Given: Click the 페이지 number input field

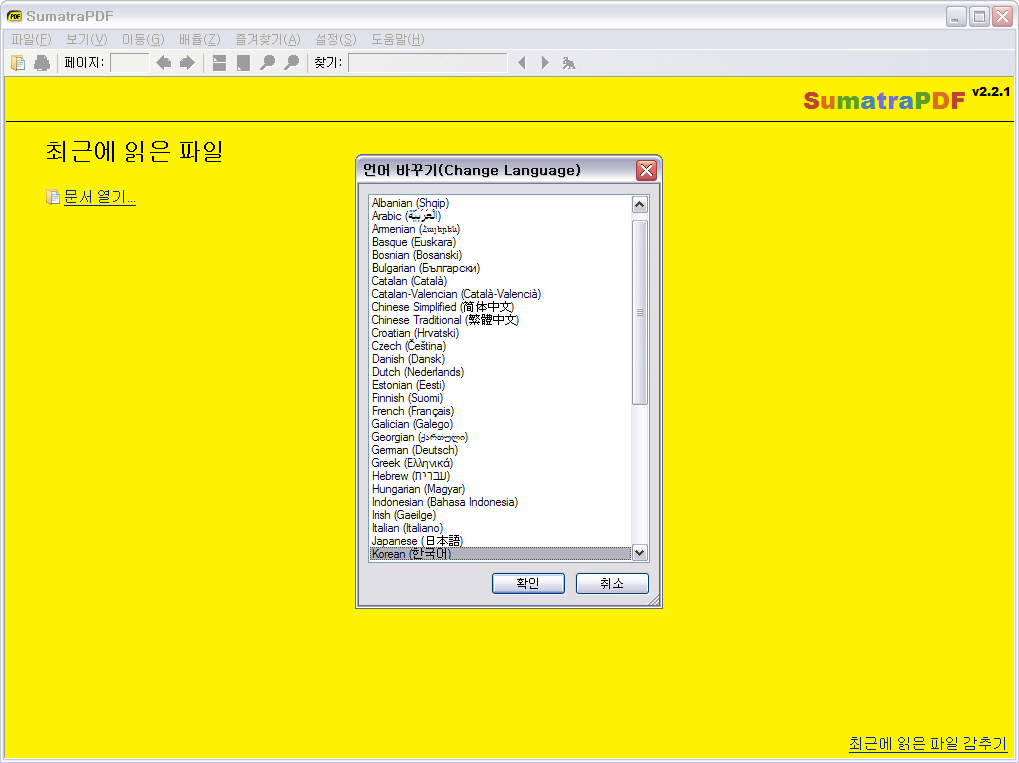Looking at the screenshot, I should (x=130, y=63).
